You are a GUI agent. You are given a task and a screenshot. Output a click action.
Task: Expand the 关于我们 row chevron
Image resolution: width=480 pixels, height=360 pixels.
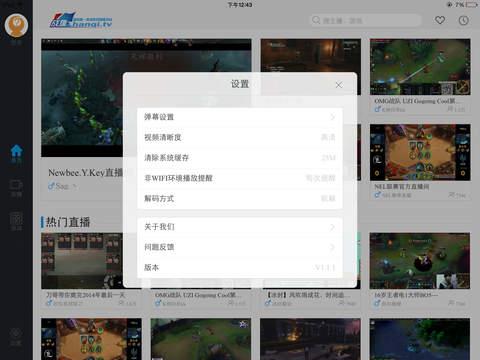(x=332, y=227)
